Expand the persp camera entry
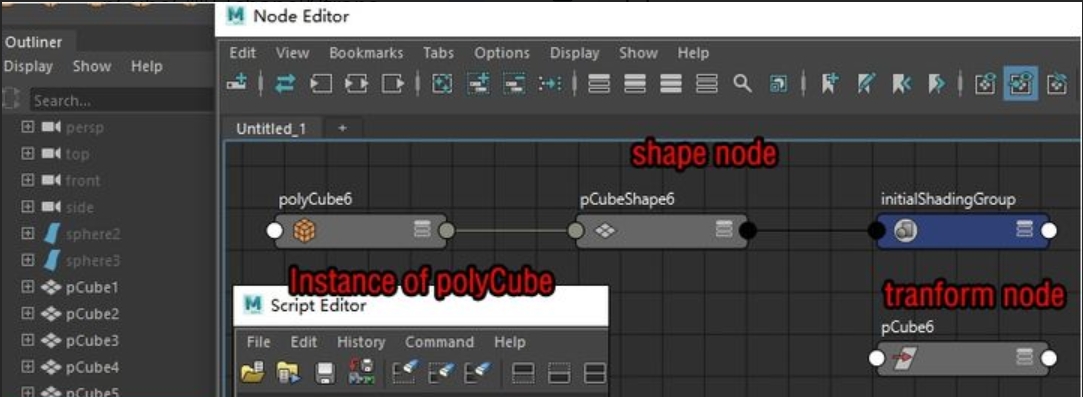 27,128
